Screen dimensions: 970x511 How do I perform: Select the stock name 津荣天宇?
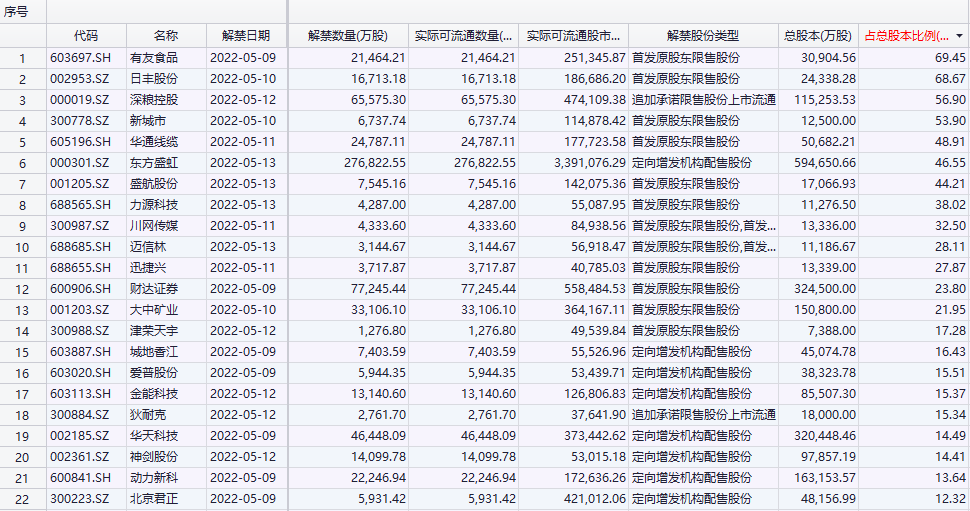tap(154, 331)
